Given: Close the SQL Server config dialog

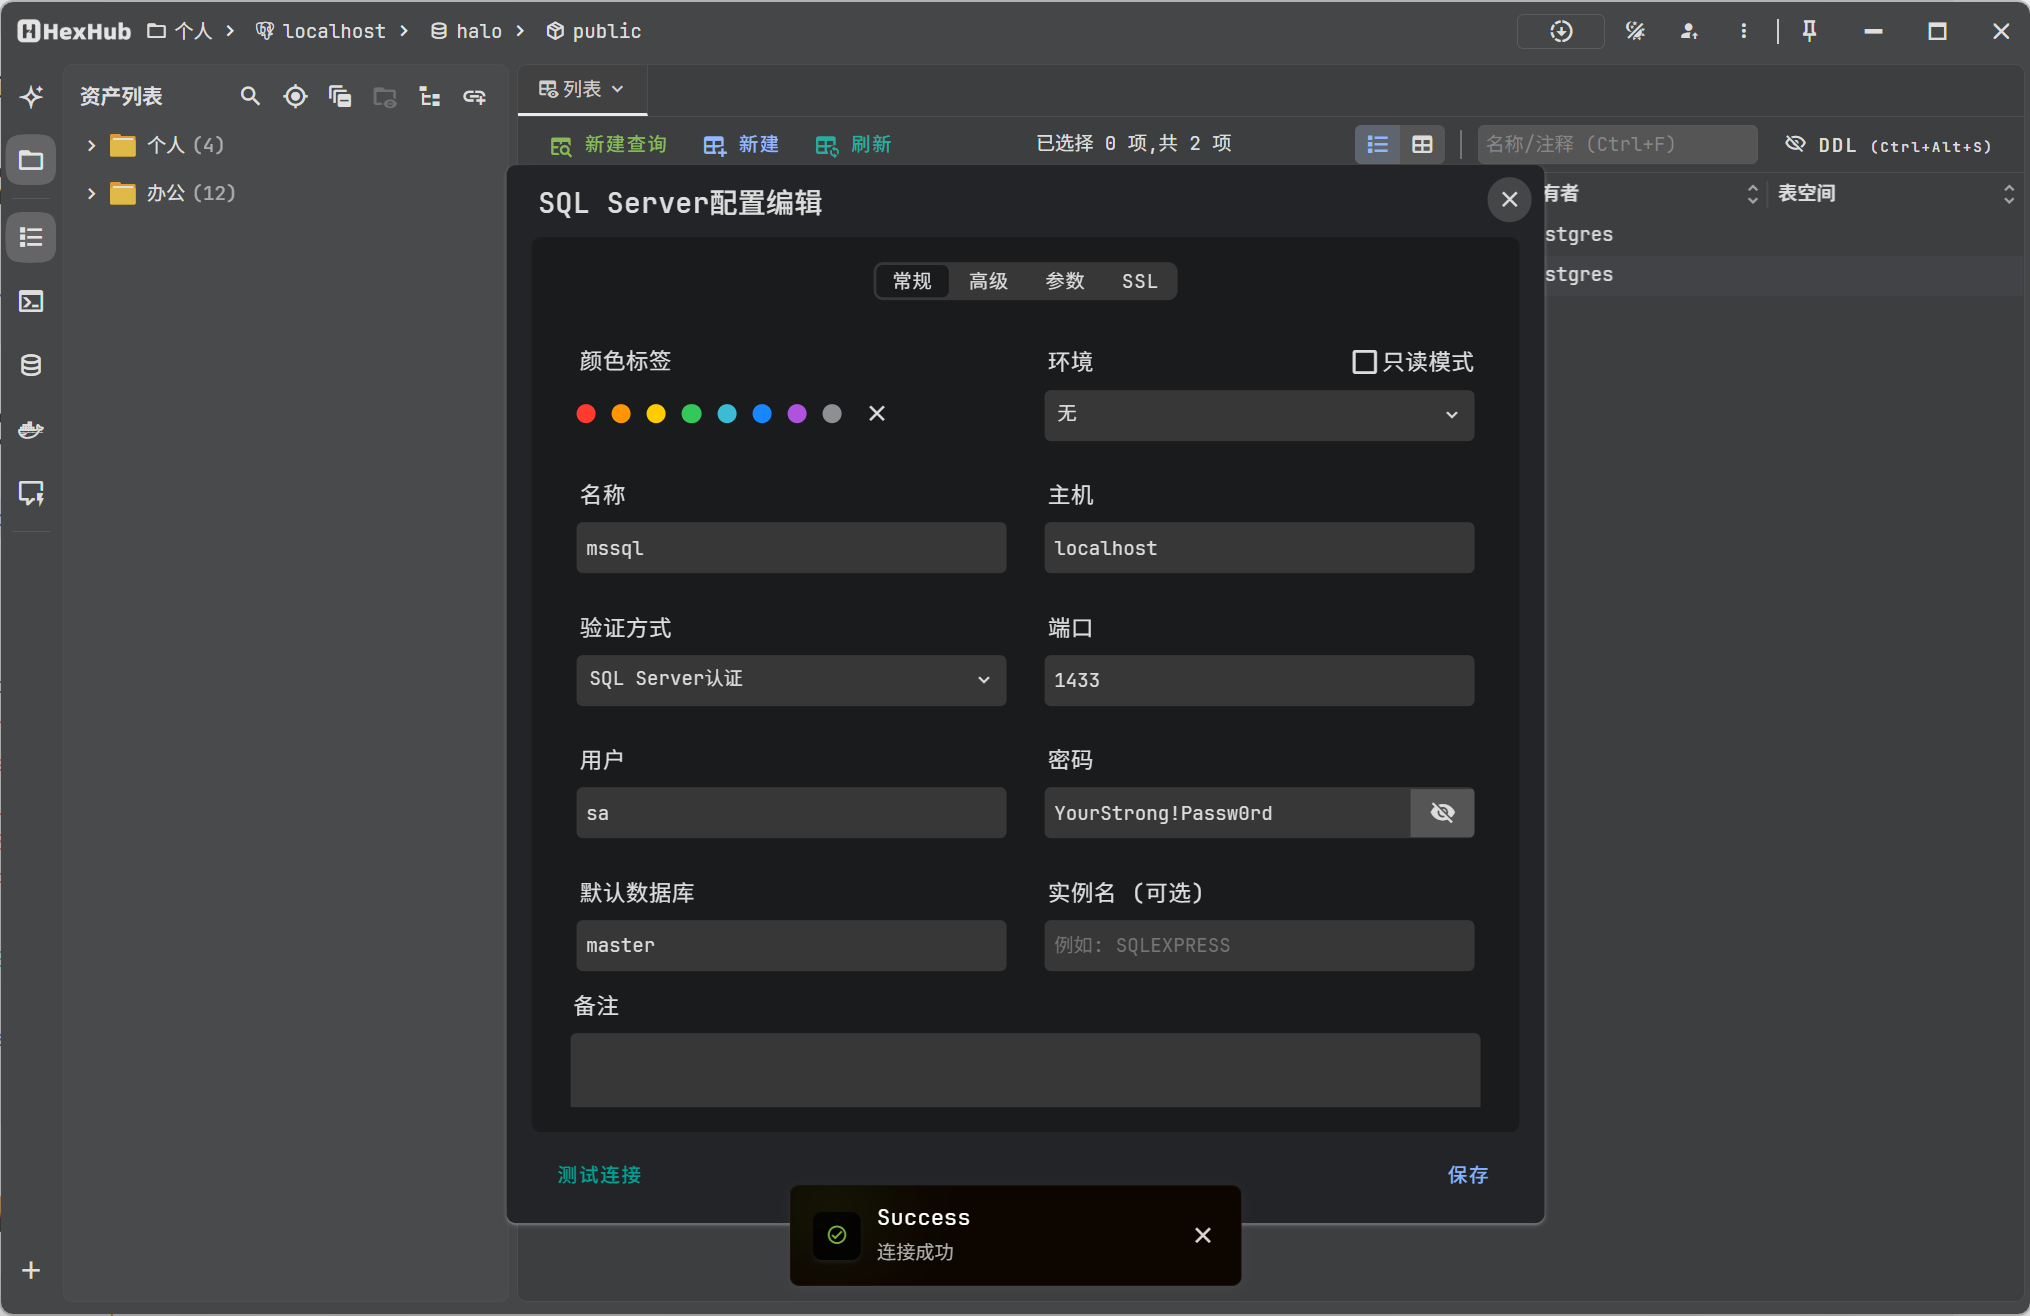Looking at the screenshot, I should click(x=1510, y=199).
